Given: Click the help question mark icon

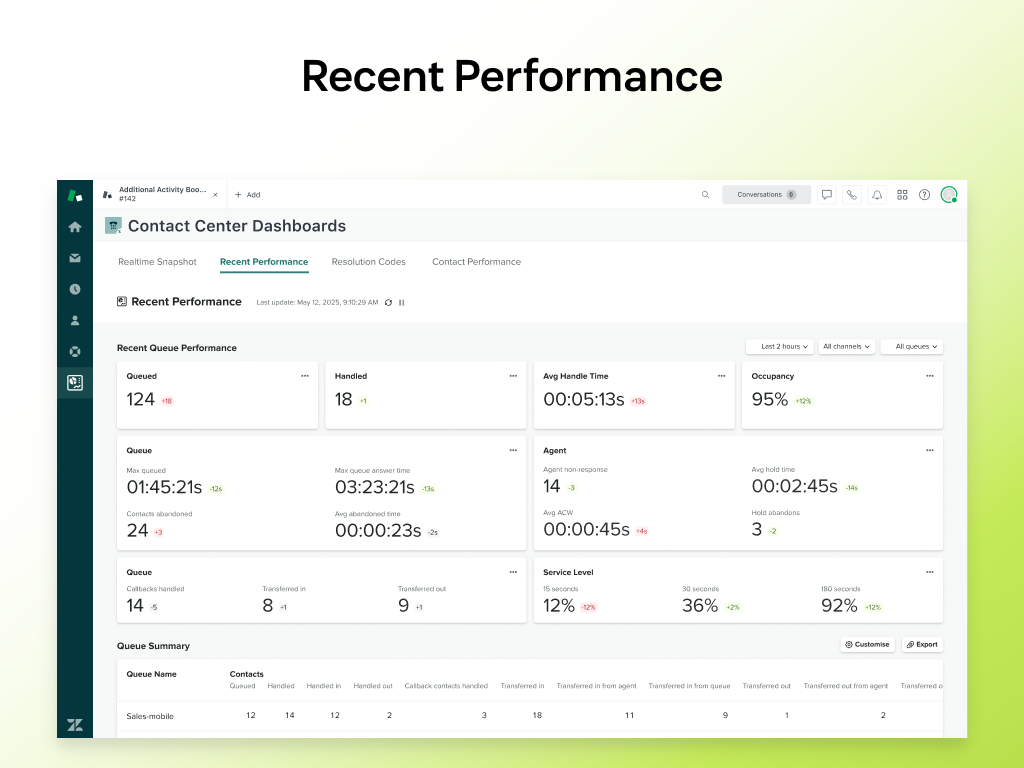Looking at the screenshot, I should [x=925, y=195].
